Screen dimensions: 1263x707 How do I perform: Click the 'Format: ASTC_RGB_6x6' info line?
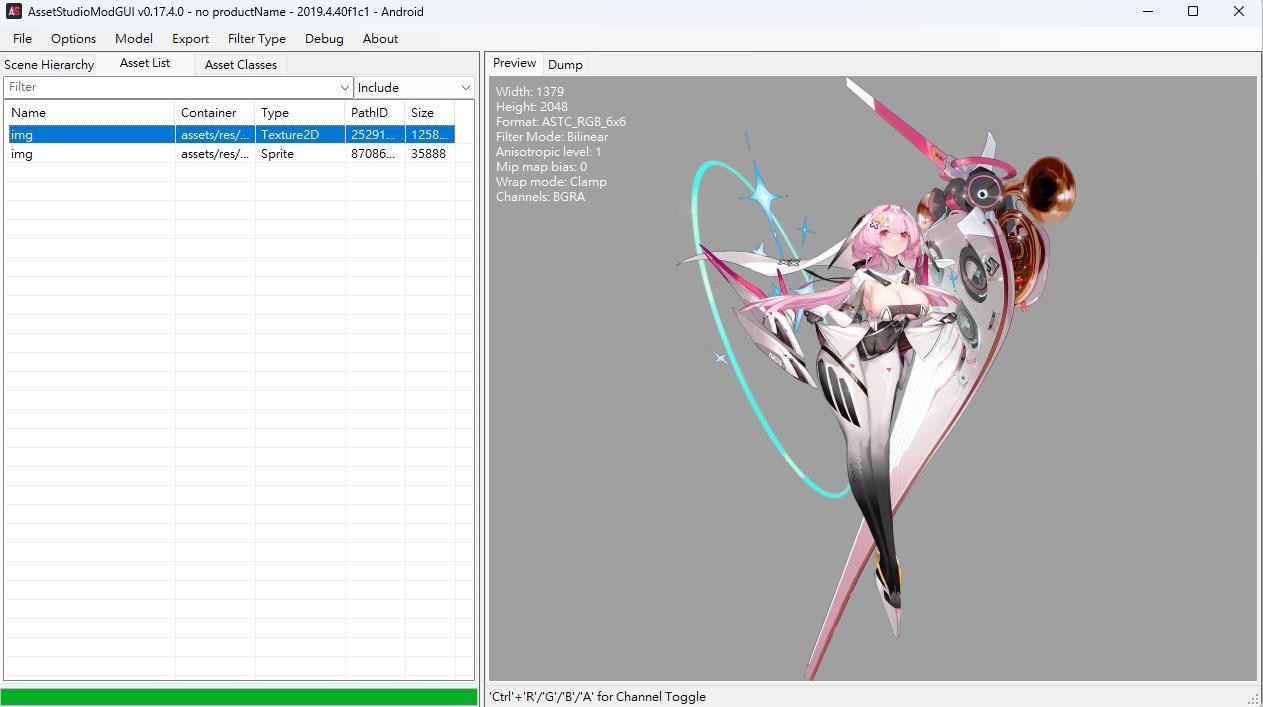(561, 122)
